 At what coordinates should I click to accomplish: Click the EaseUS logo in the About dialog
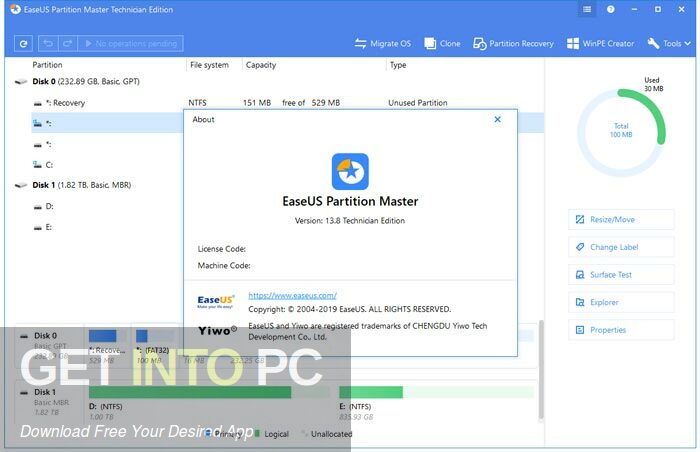pyautogui.click(x=216, y=301)
